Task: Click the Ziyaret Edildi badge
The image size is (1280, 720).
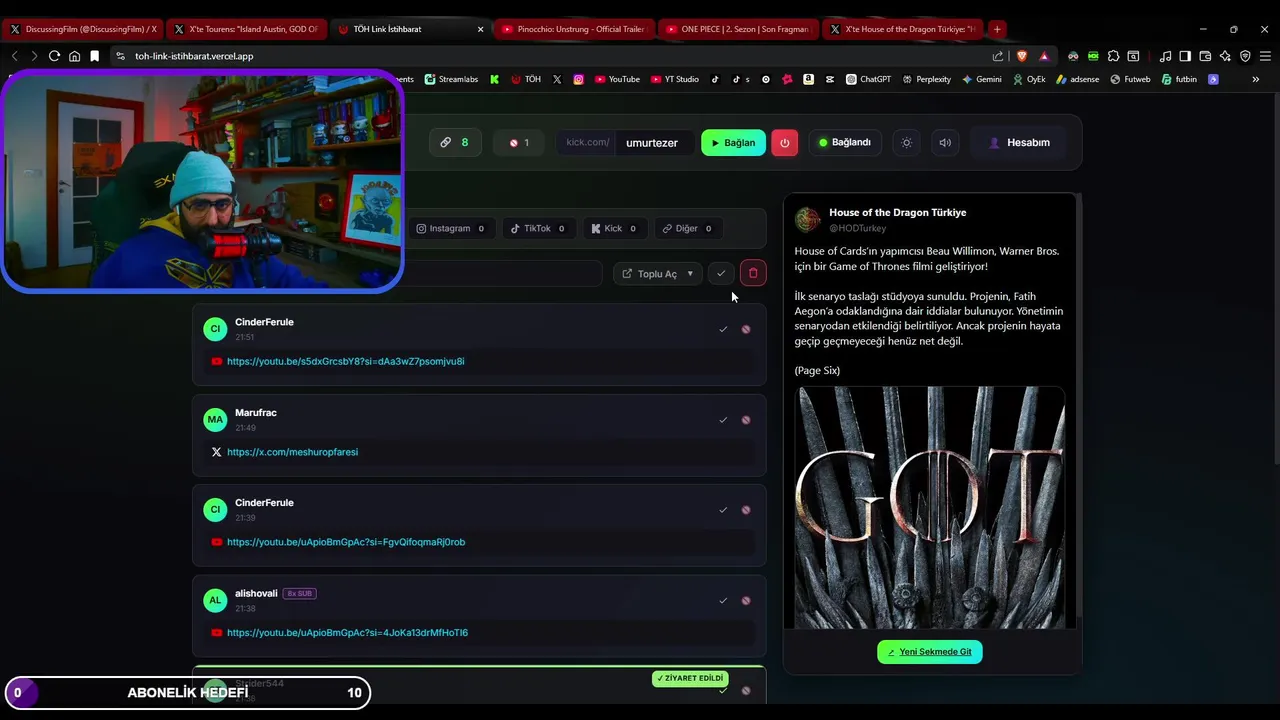Action: [690, 678]
